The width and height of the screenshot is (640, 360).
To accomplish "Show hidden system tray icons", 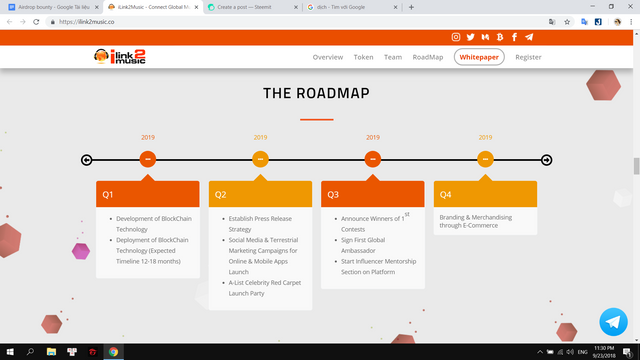I will pyautogui.click(x=540, y=352).
